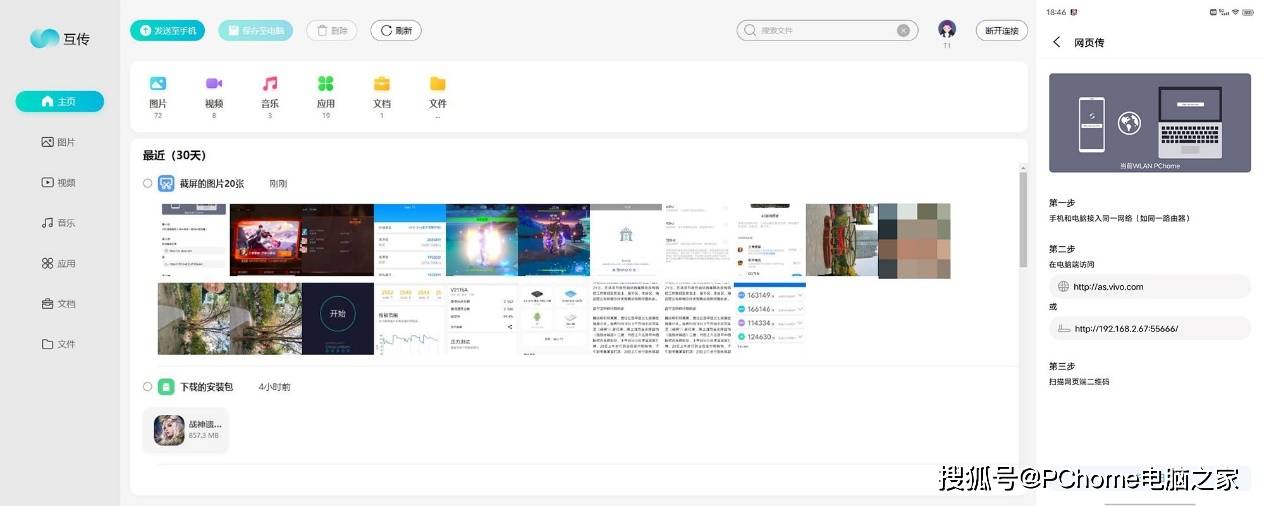Open the 文件 folder category icon
The height and width of the screenshot is (506, 1269).
[438, 85]
